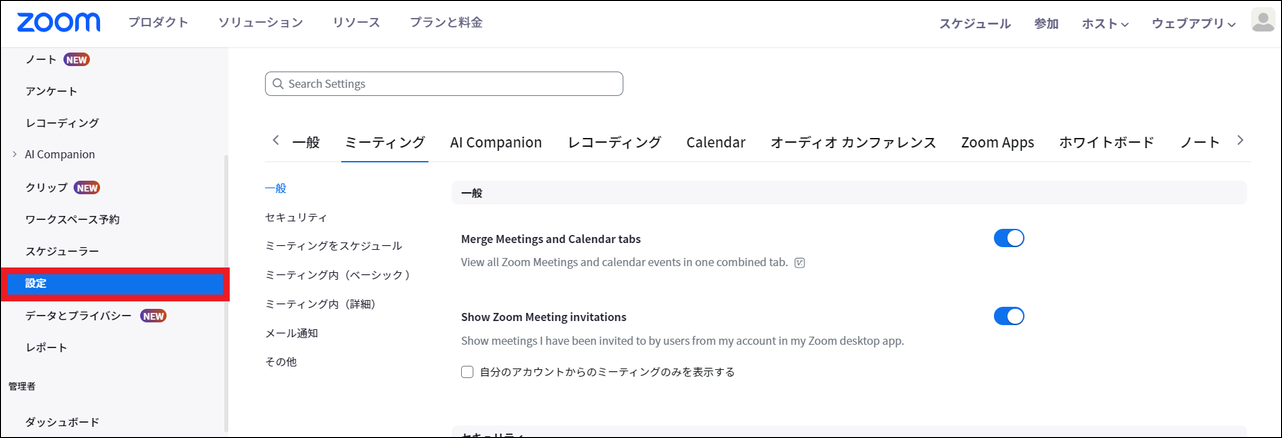Click the search magnifier icon
1282x438 pixels.
(x=278, y=84)
